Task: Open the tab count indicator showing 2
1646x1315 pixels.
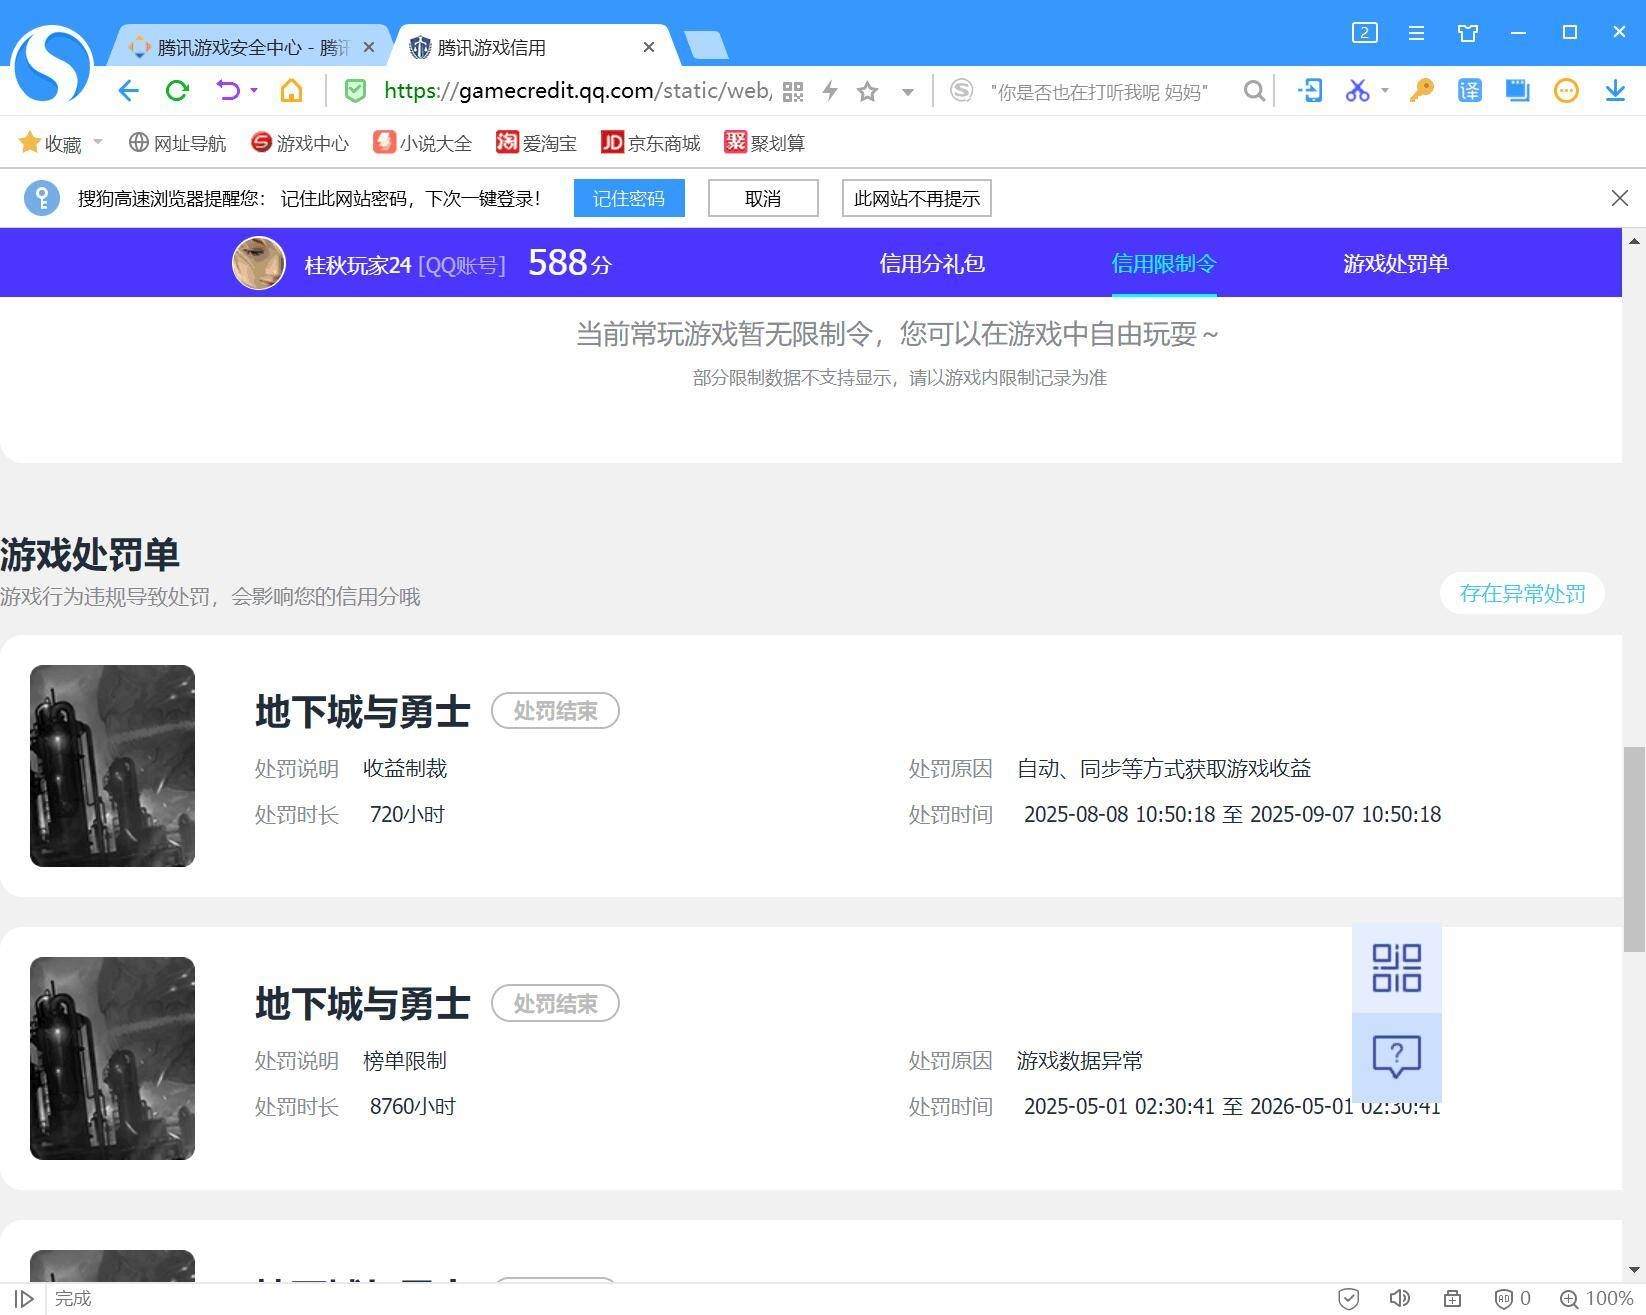Action: (x=1364, y=33)
